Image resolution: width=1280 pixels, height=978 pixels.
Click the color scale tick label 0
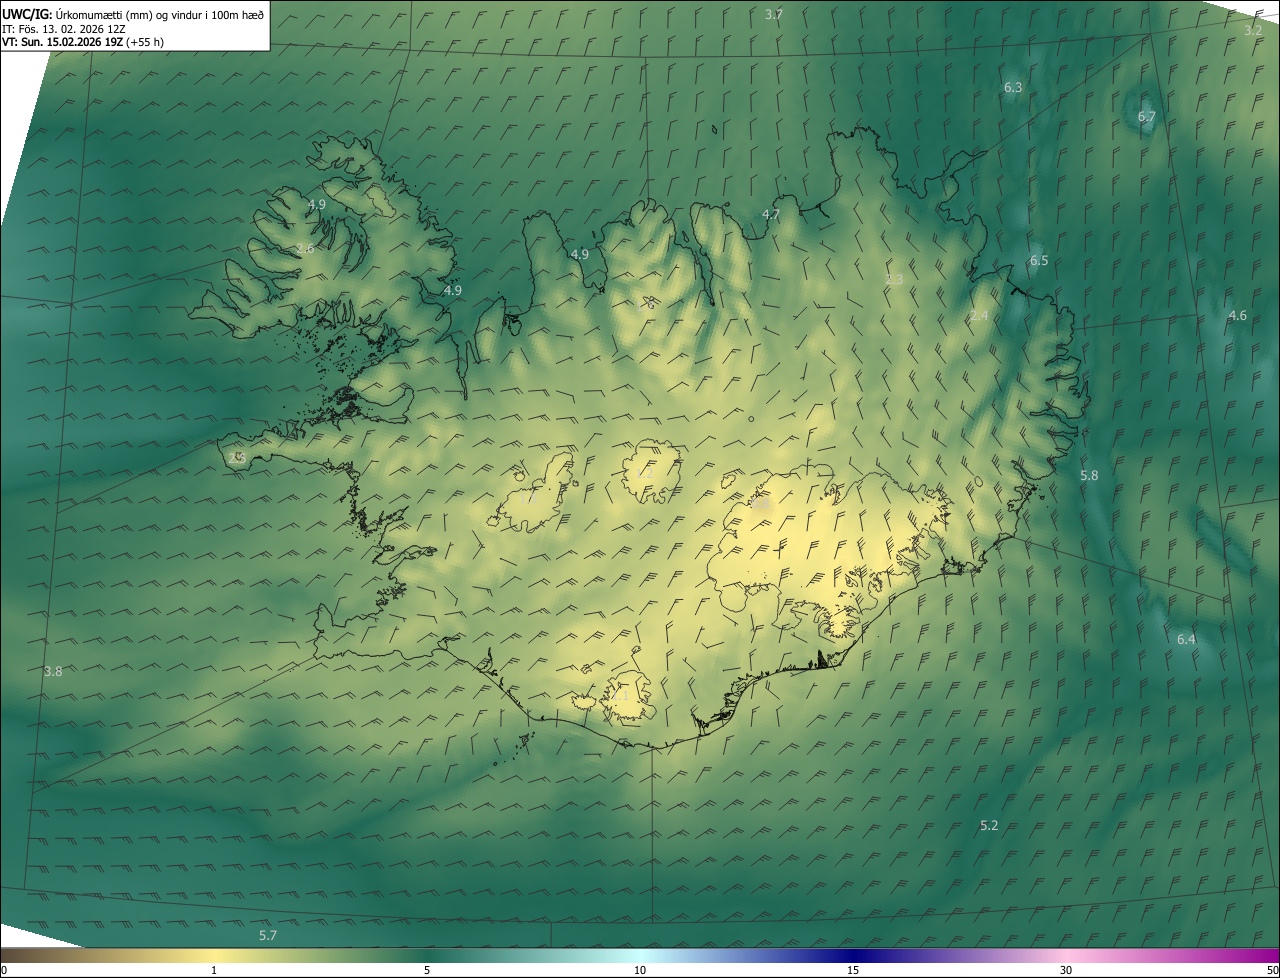(x=4, y=970)
